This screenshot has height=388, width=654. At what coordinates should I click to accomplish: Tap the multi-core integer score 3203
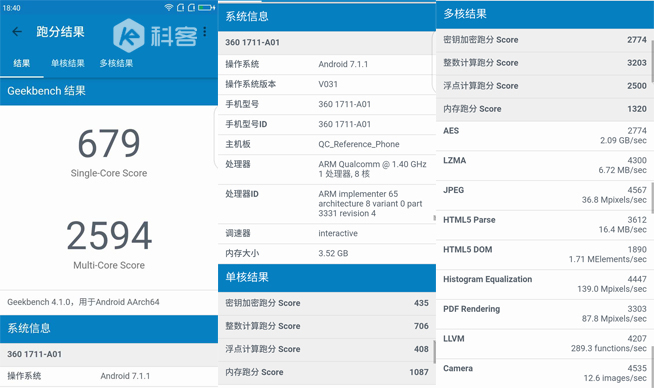pos(636,63)
